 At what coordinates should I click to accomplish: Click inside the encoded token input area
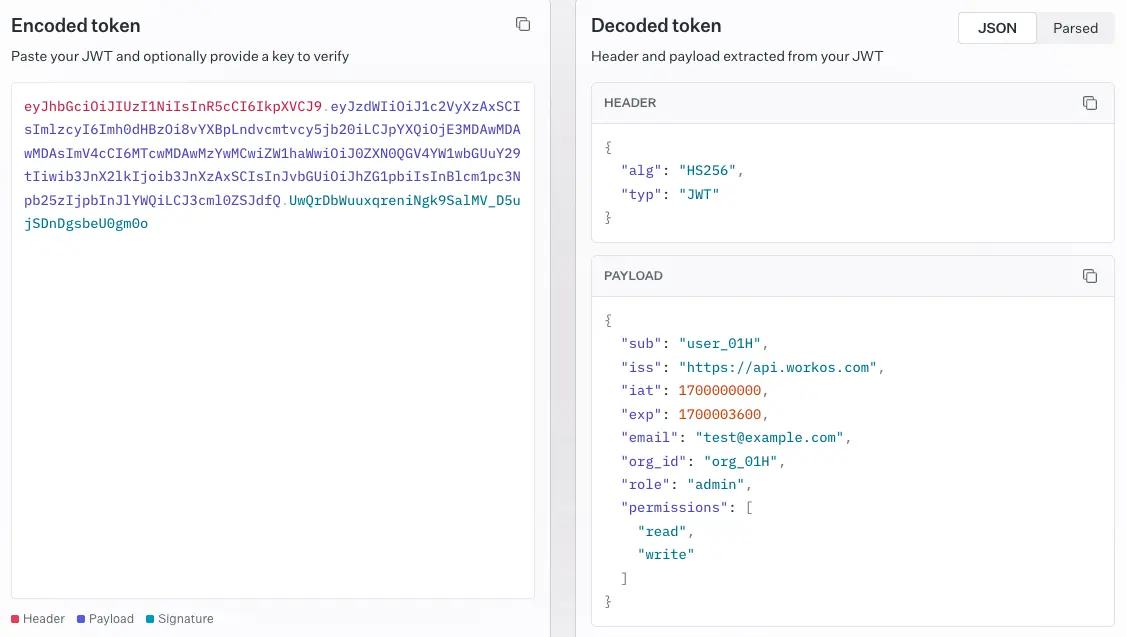pos(270,350)
